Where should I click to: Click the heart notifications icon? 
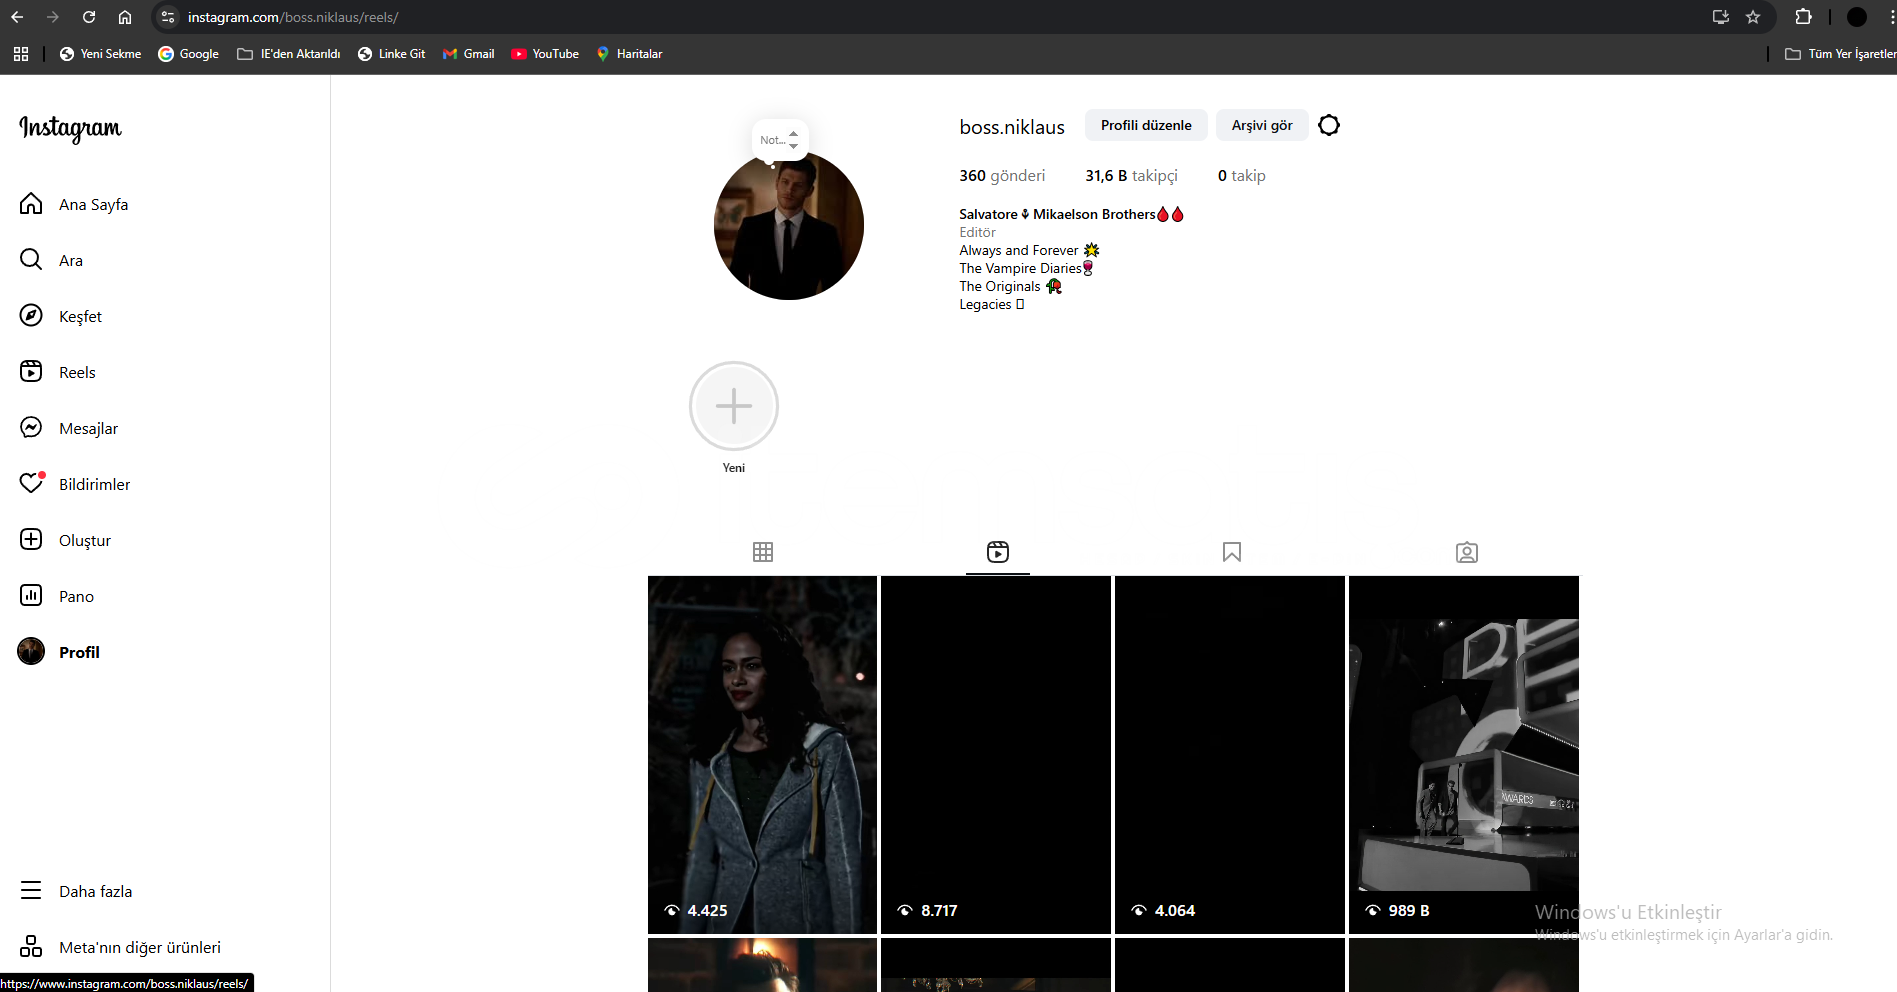(x=31, y=483)
